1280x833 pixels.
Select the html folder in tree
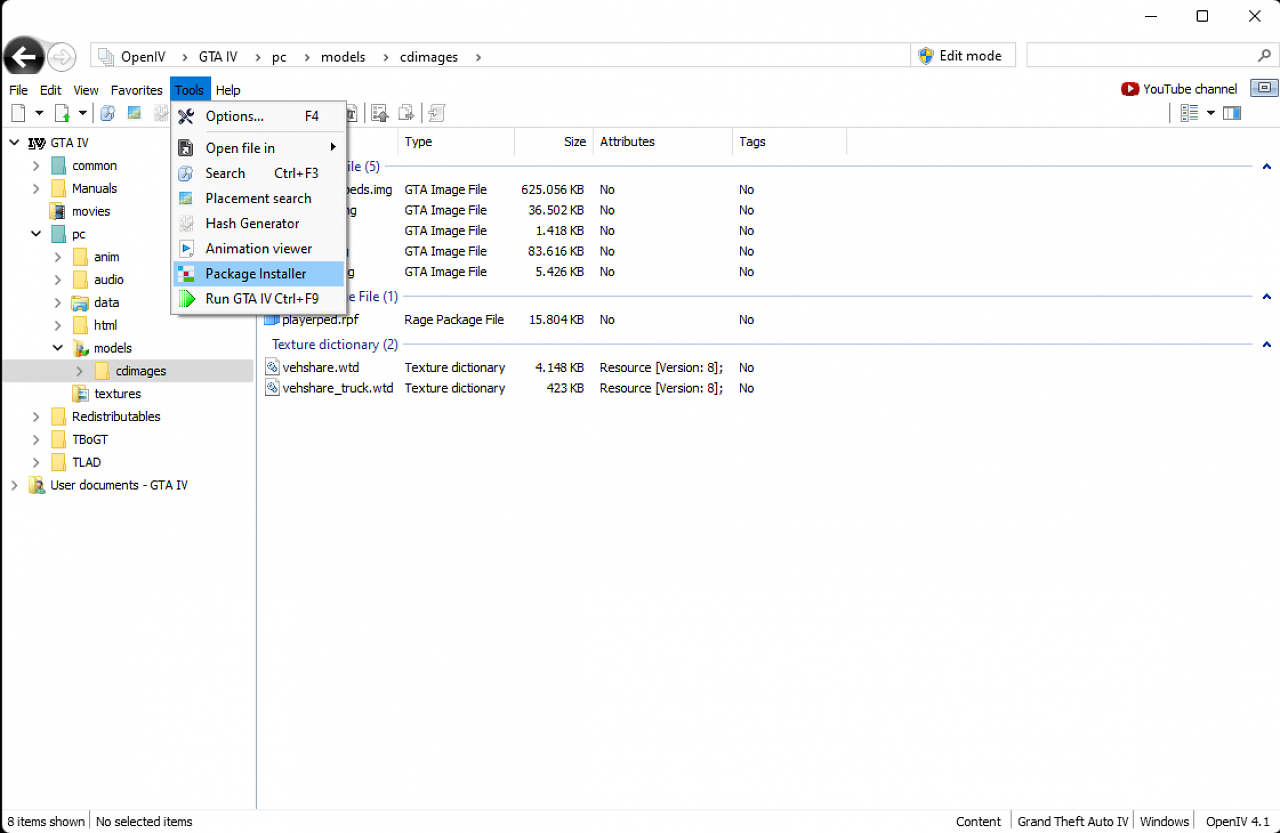(105, 325)
